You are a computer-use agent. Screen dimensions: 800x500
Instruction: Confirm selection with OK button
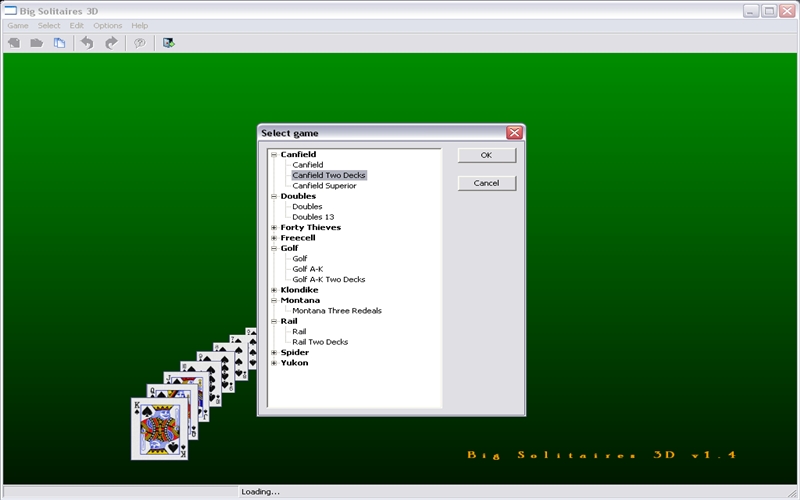click(x=487, y=155)
